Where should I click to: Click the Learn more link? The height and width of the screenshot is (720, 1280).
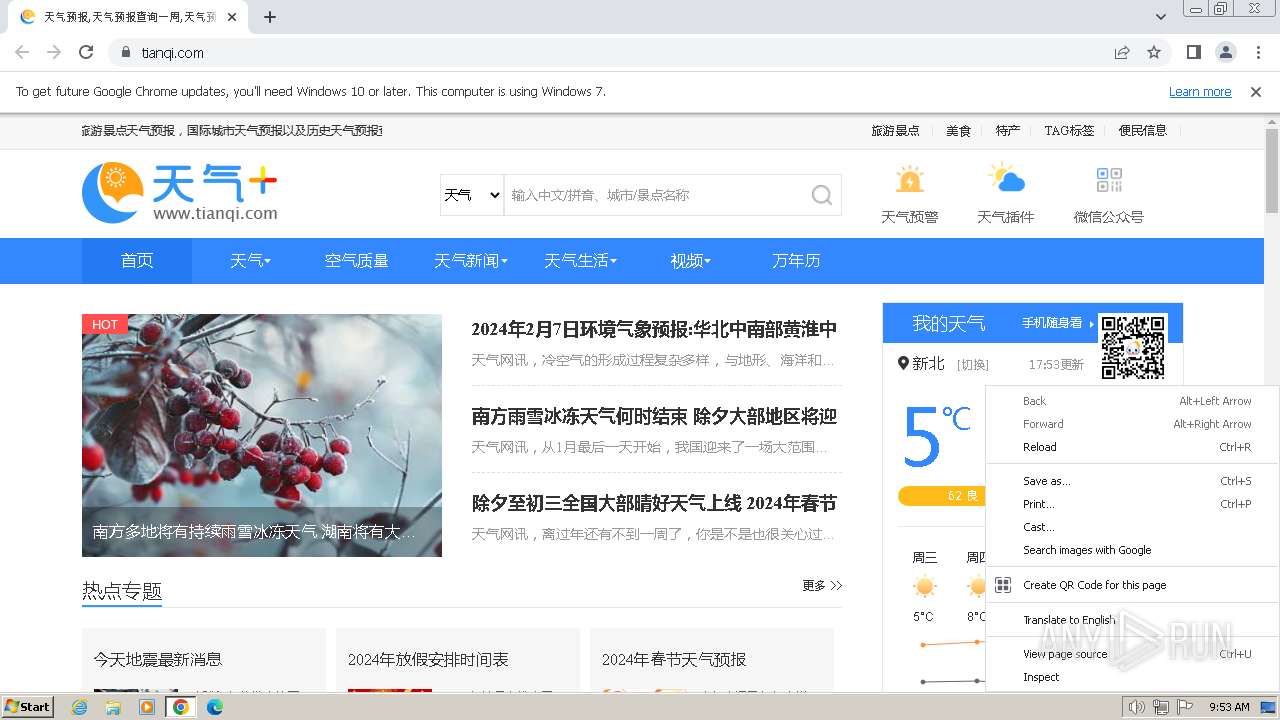click(1200, 91)
